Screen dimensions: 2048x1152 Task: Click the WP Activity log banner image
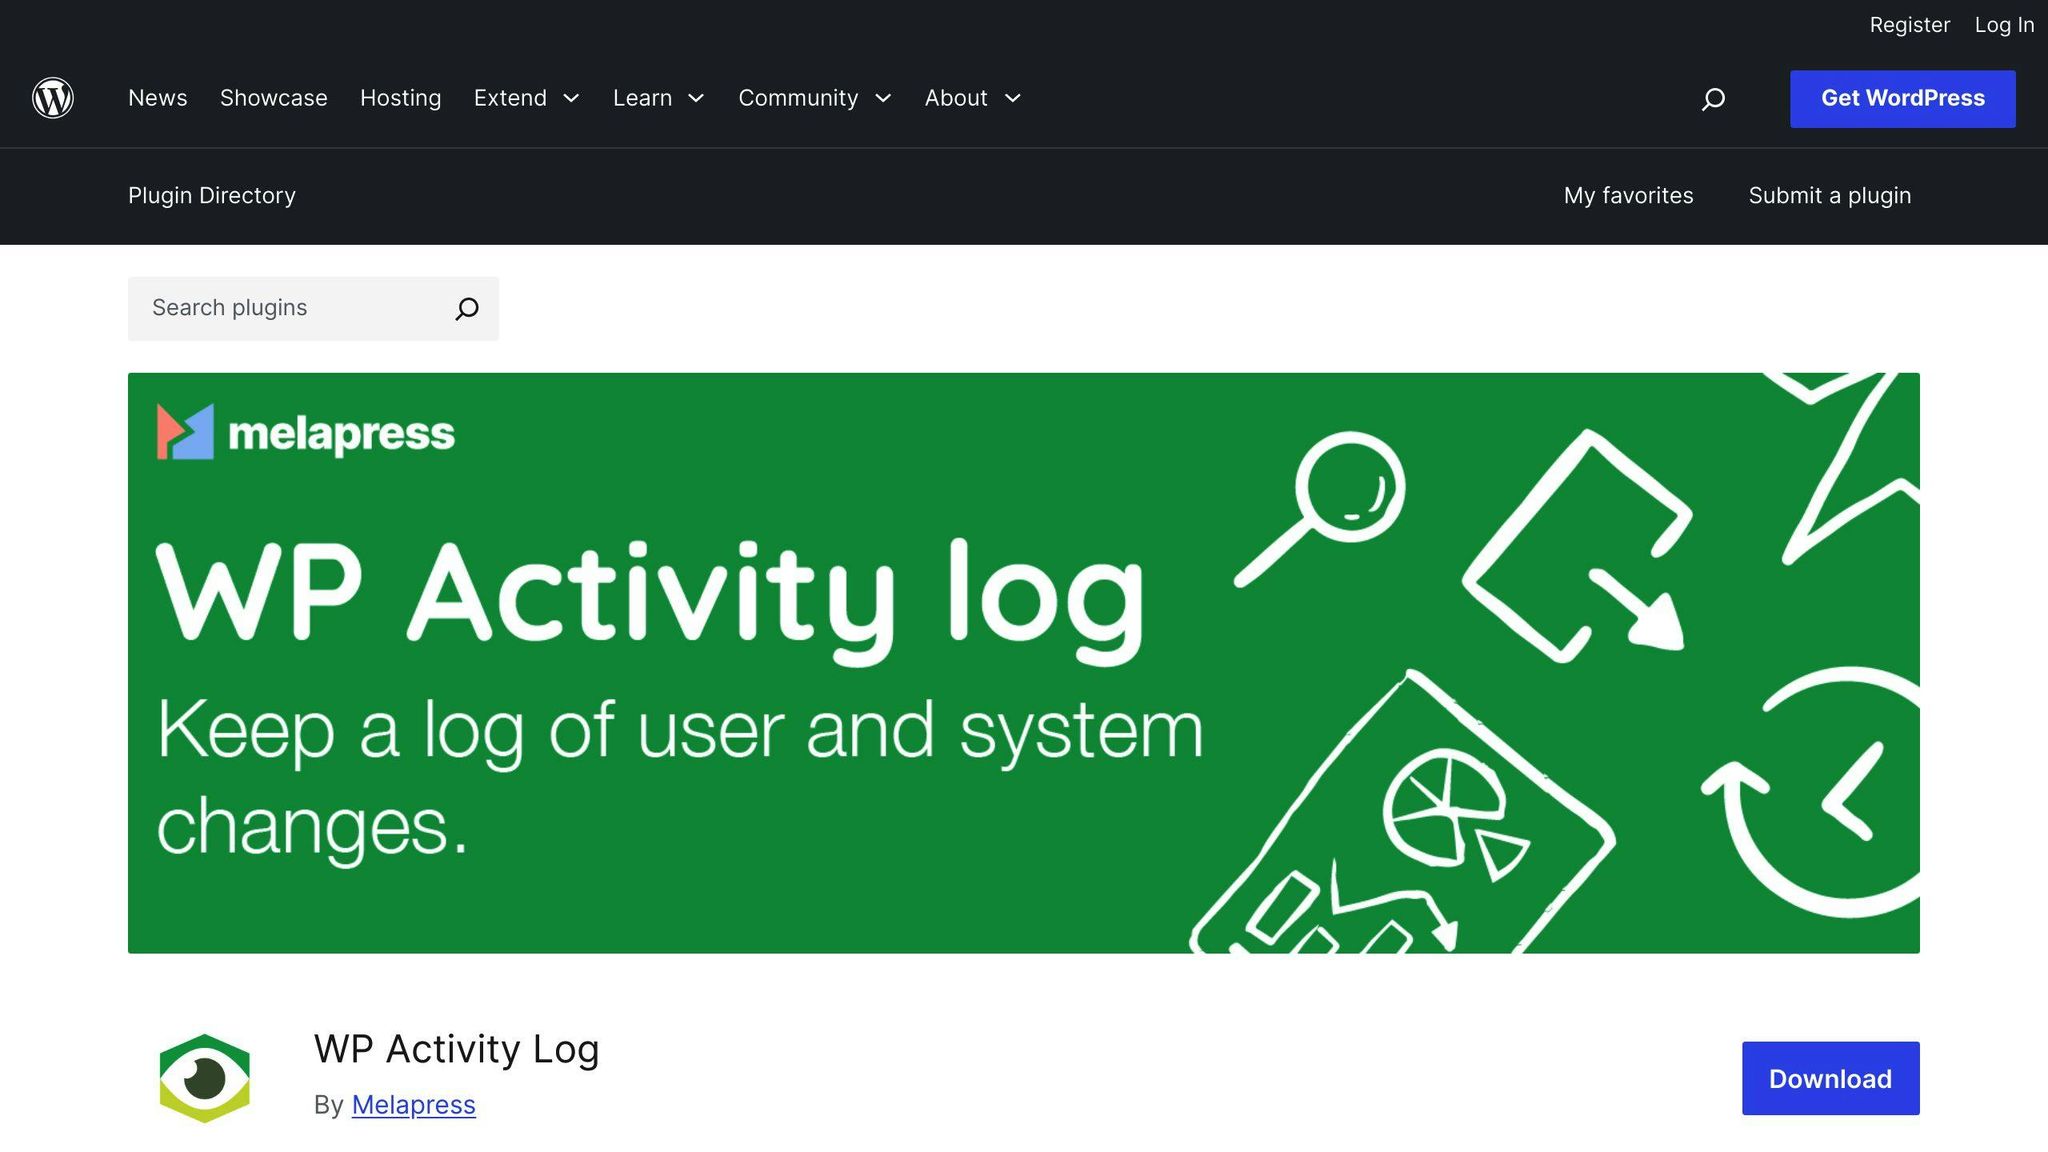1024,663
